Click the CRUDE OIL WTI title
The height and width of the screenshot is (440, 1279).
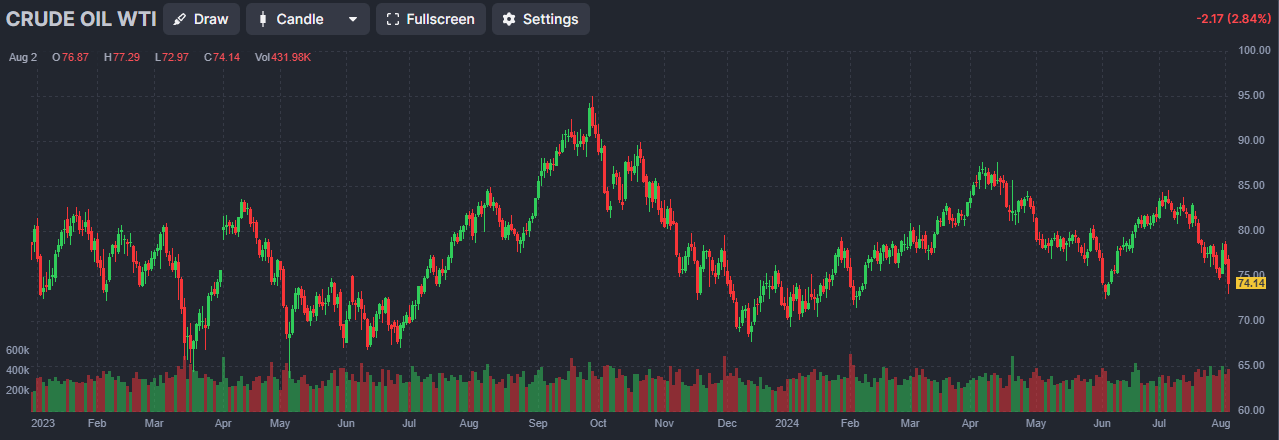click(x=80, y=19)
